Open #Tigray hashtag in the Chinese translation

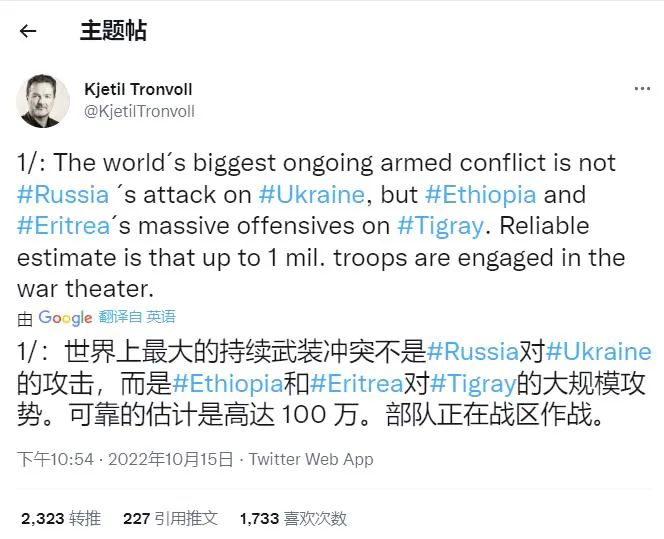point(473,384)
